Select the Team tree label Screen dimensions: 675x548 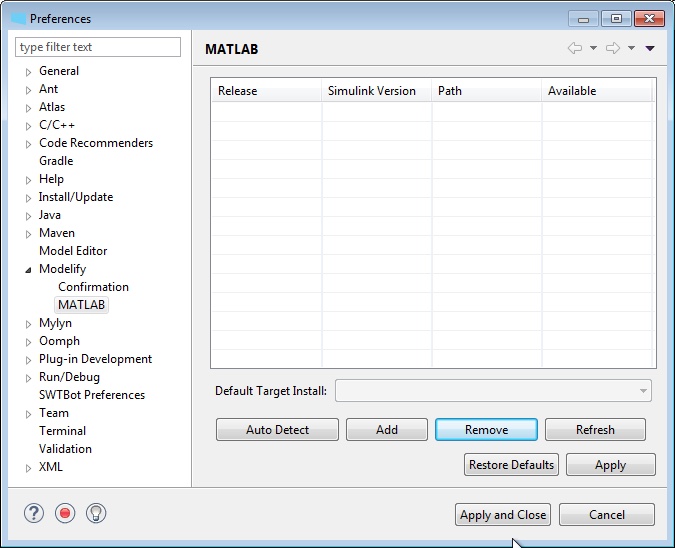tap(54, 413)
